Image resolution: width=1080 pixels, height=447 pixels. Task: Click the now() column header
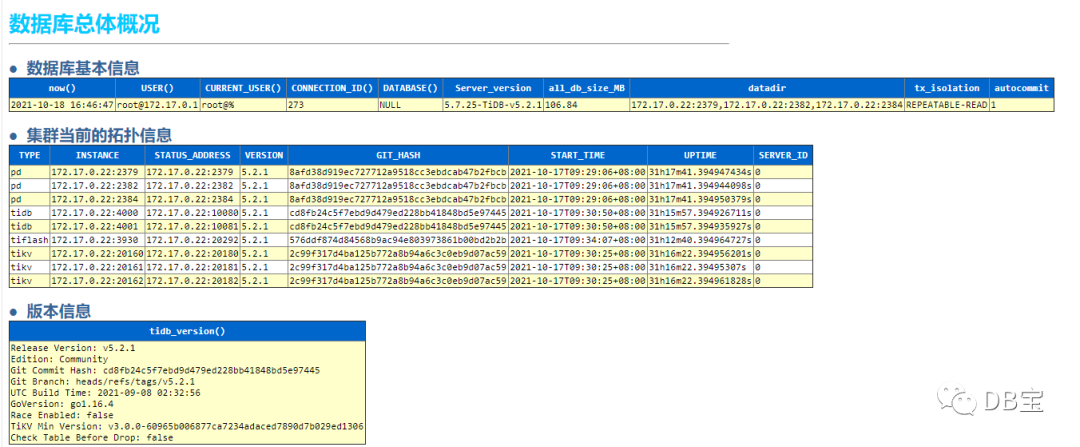coord(62,88)
